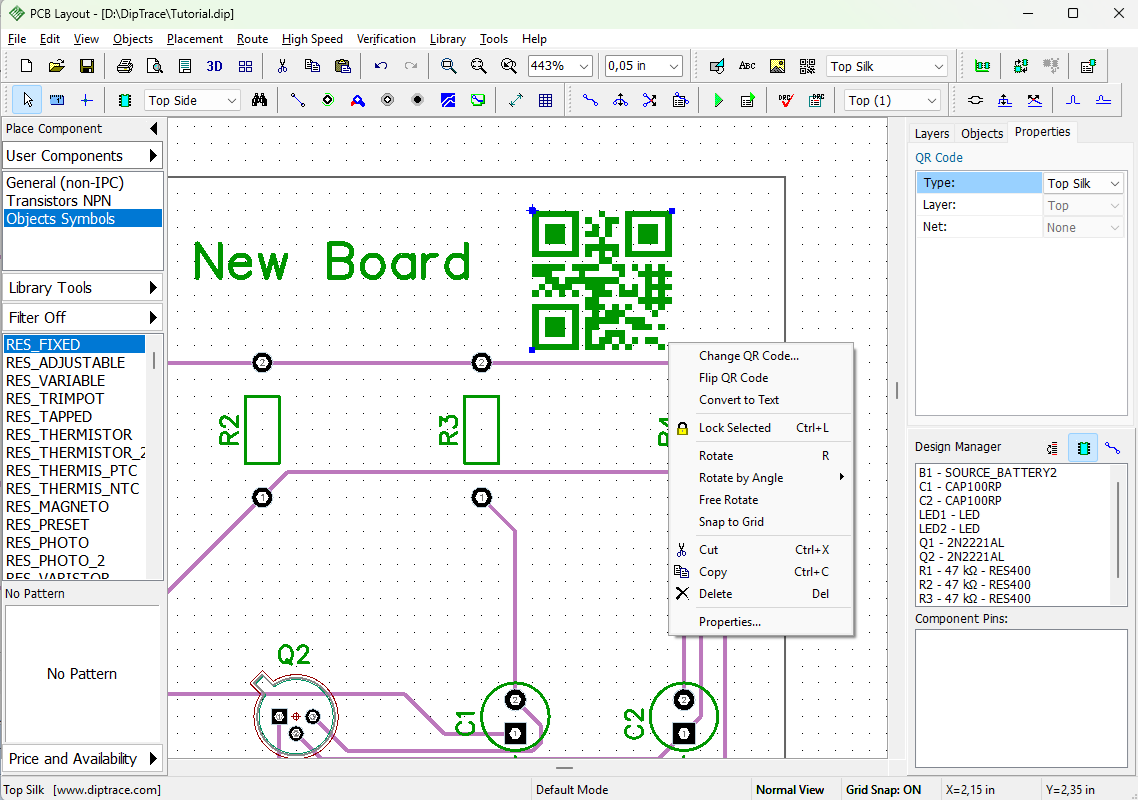Expand Price and Availability panel
The height and width of the screenshot is (800, 1138).
pos(82,759)
